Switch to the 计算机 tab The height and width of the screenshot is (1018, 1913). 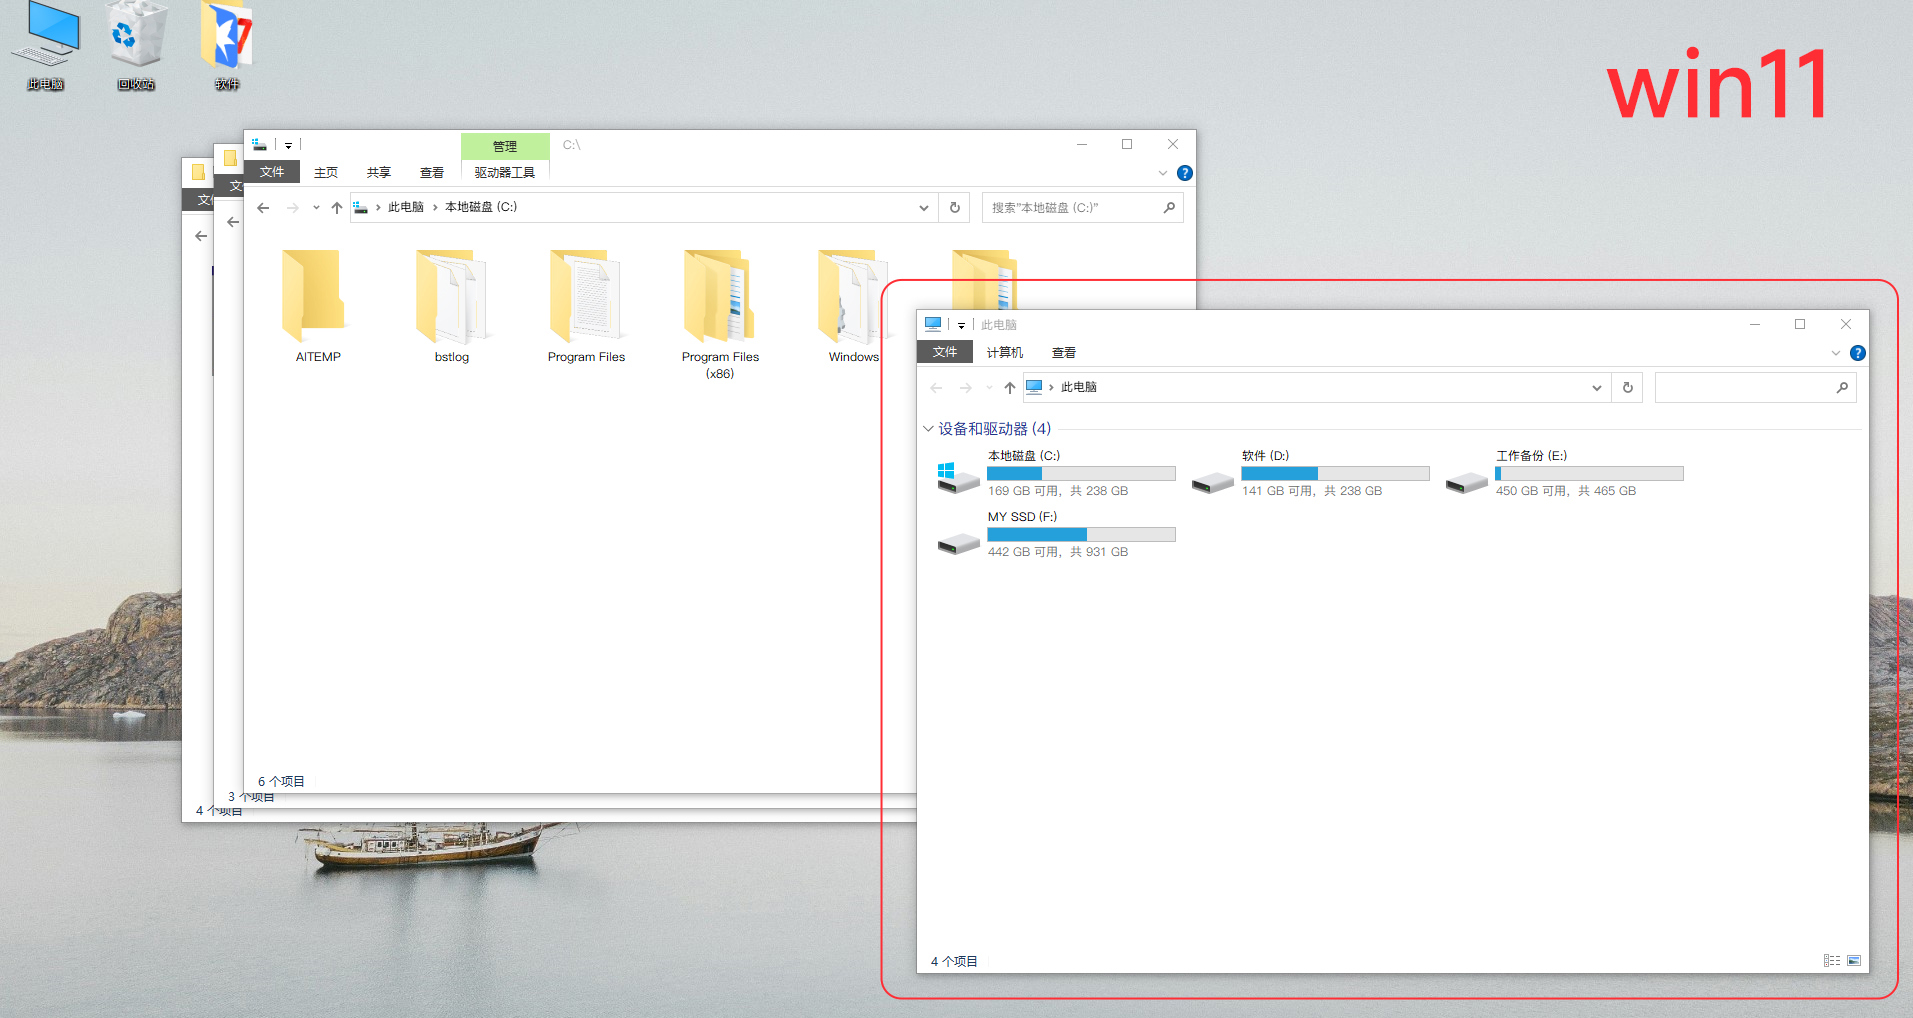1005,352
